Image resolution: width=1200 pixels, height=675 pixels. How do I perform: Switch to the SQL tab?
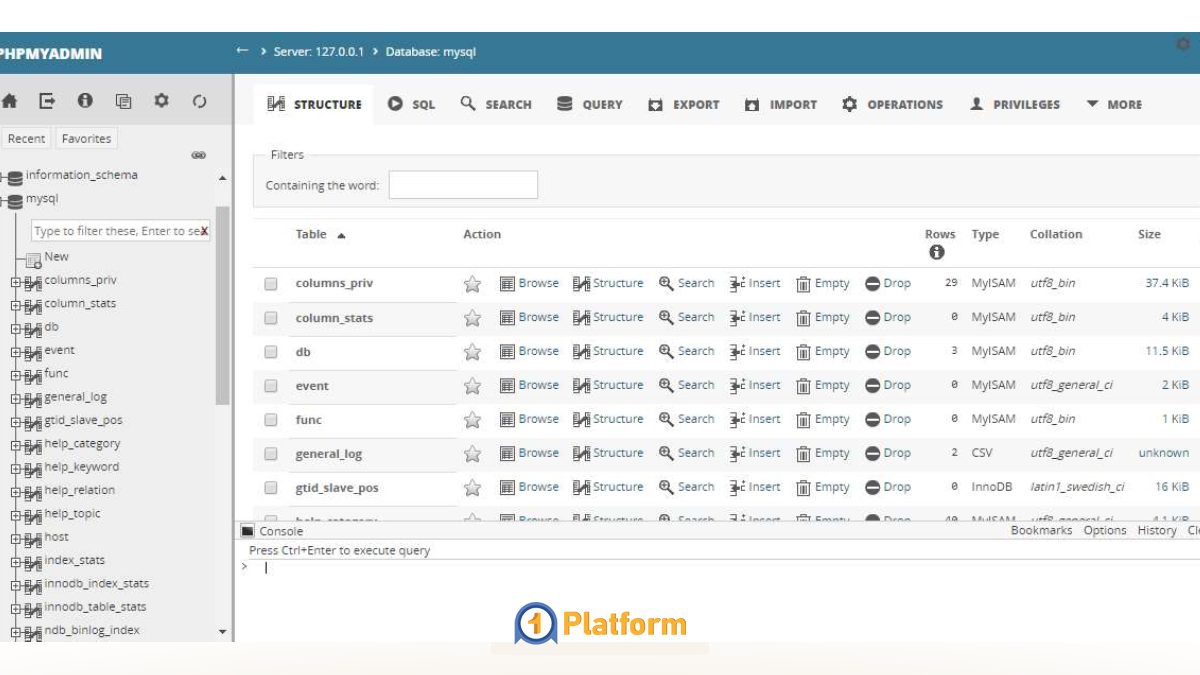pyautogui.click(x=411, y=104)
